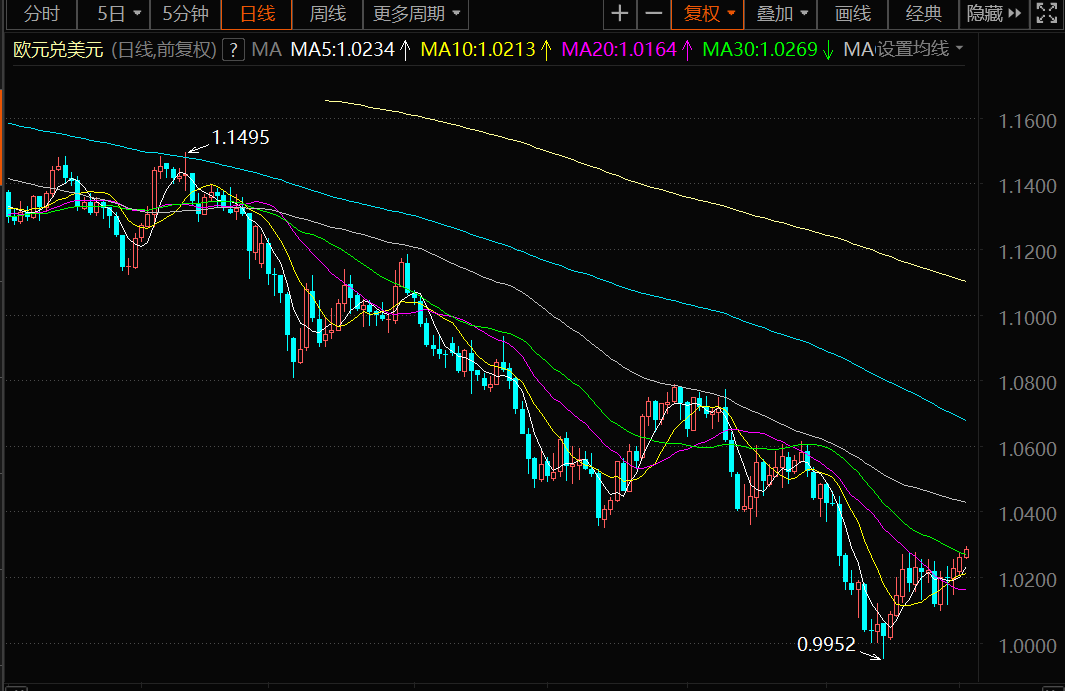Image resolution: width=1065 pixels, height=691 pixels.
Task: Toggle fullscreen with the expand icon
Action: (x=1047, y=14)
